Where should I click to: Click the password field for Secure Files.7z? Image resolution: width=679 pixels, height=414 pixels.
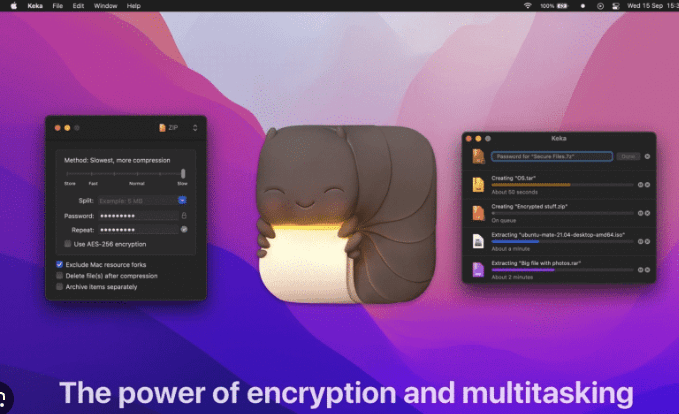552,156
